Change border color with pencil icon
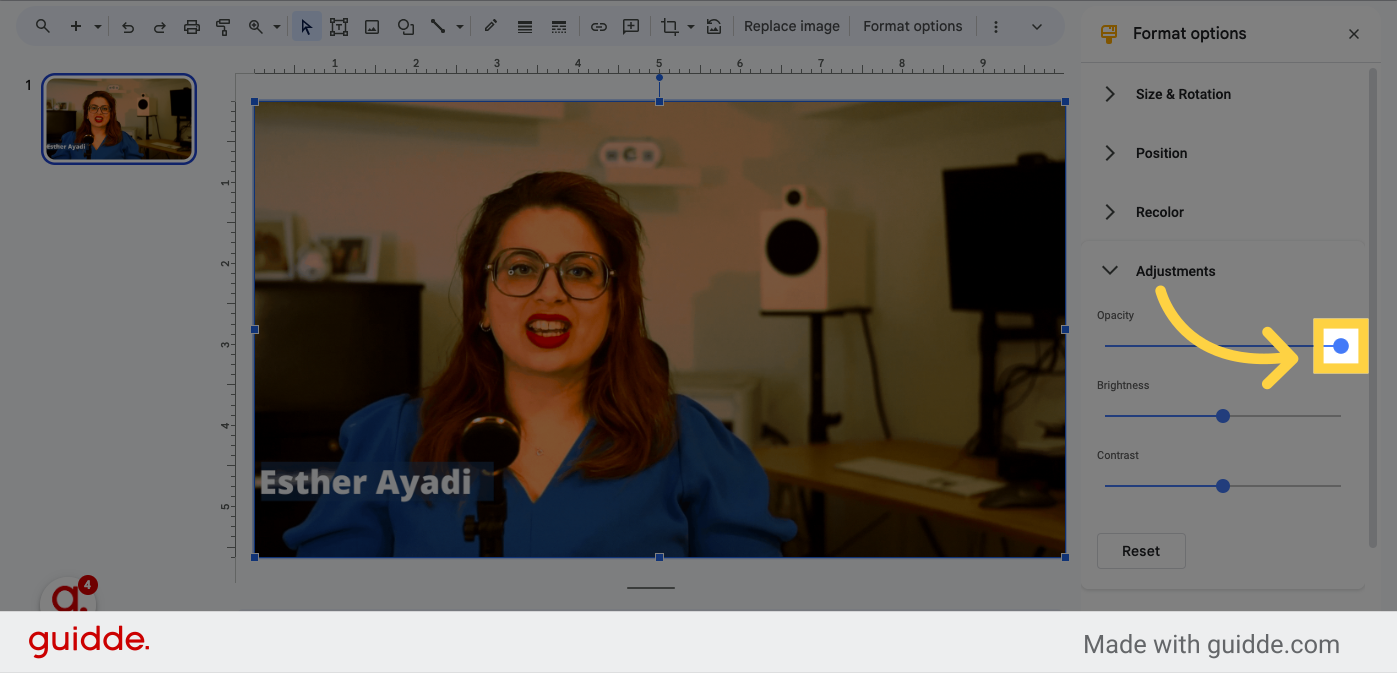The image size is (1397, 673). point(491,27)
